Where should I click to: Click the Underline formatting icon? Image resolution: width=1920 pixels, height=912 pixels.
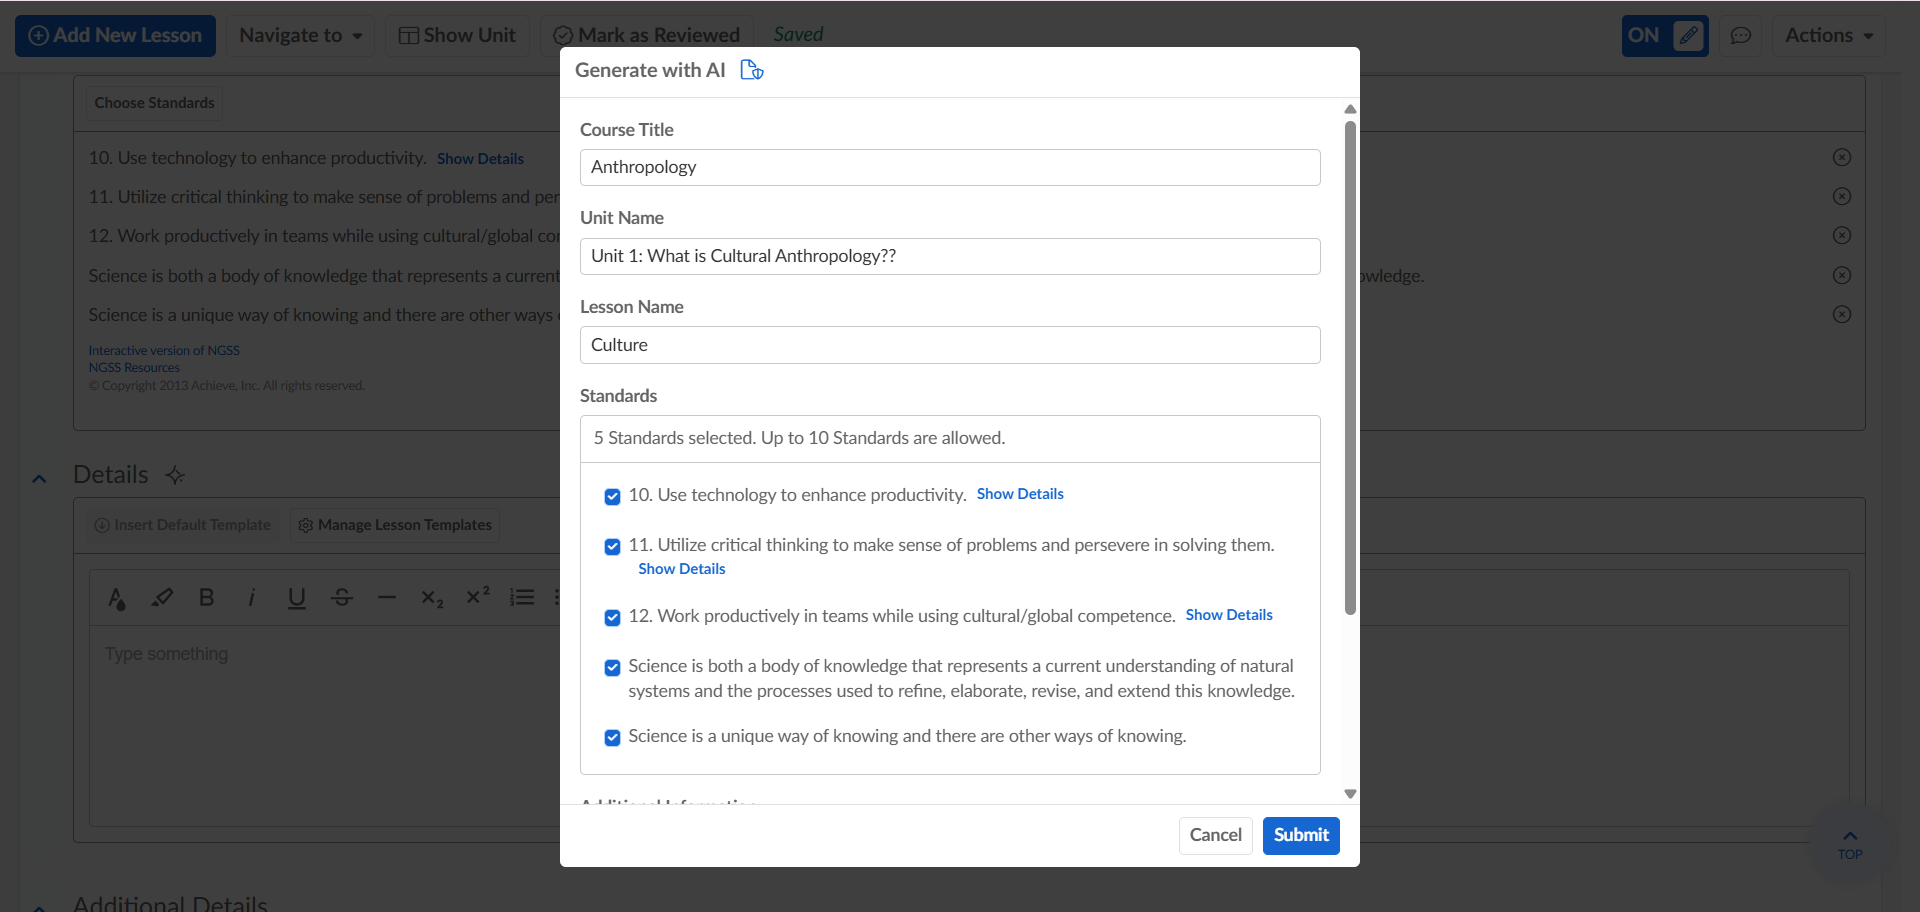point(296,597)
